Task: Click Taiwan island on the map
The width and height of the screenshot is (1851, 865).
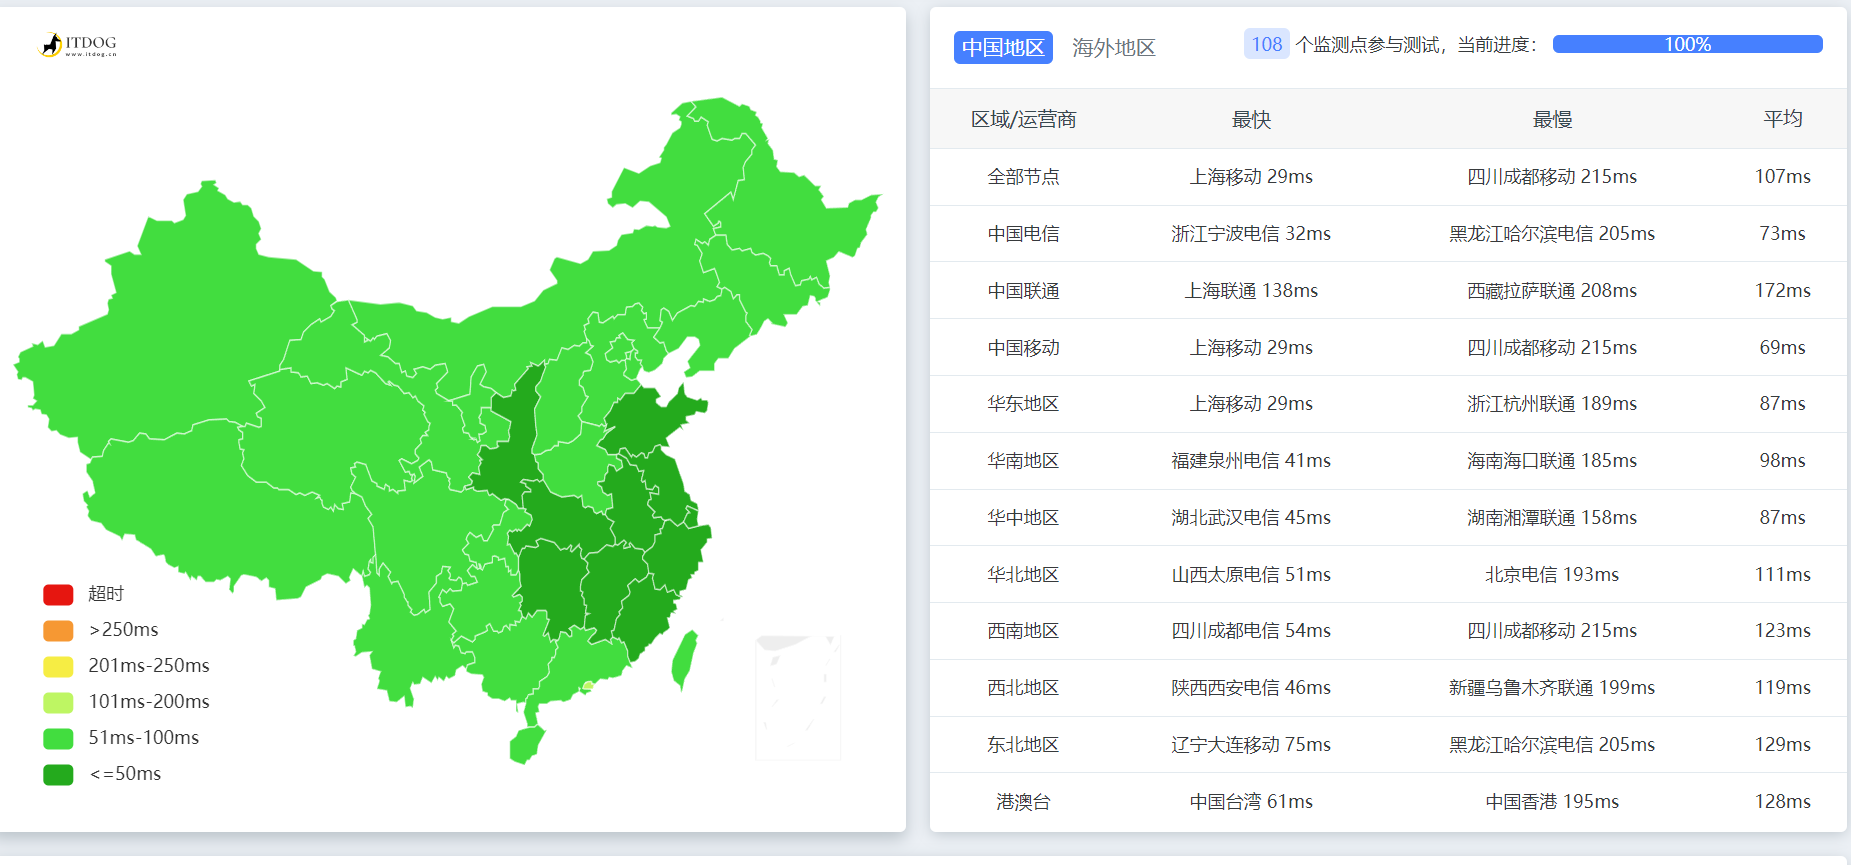Action: (685, 660)
